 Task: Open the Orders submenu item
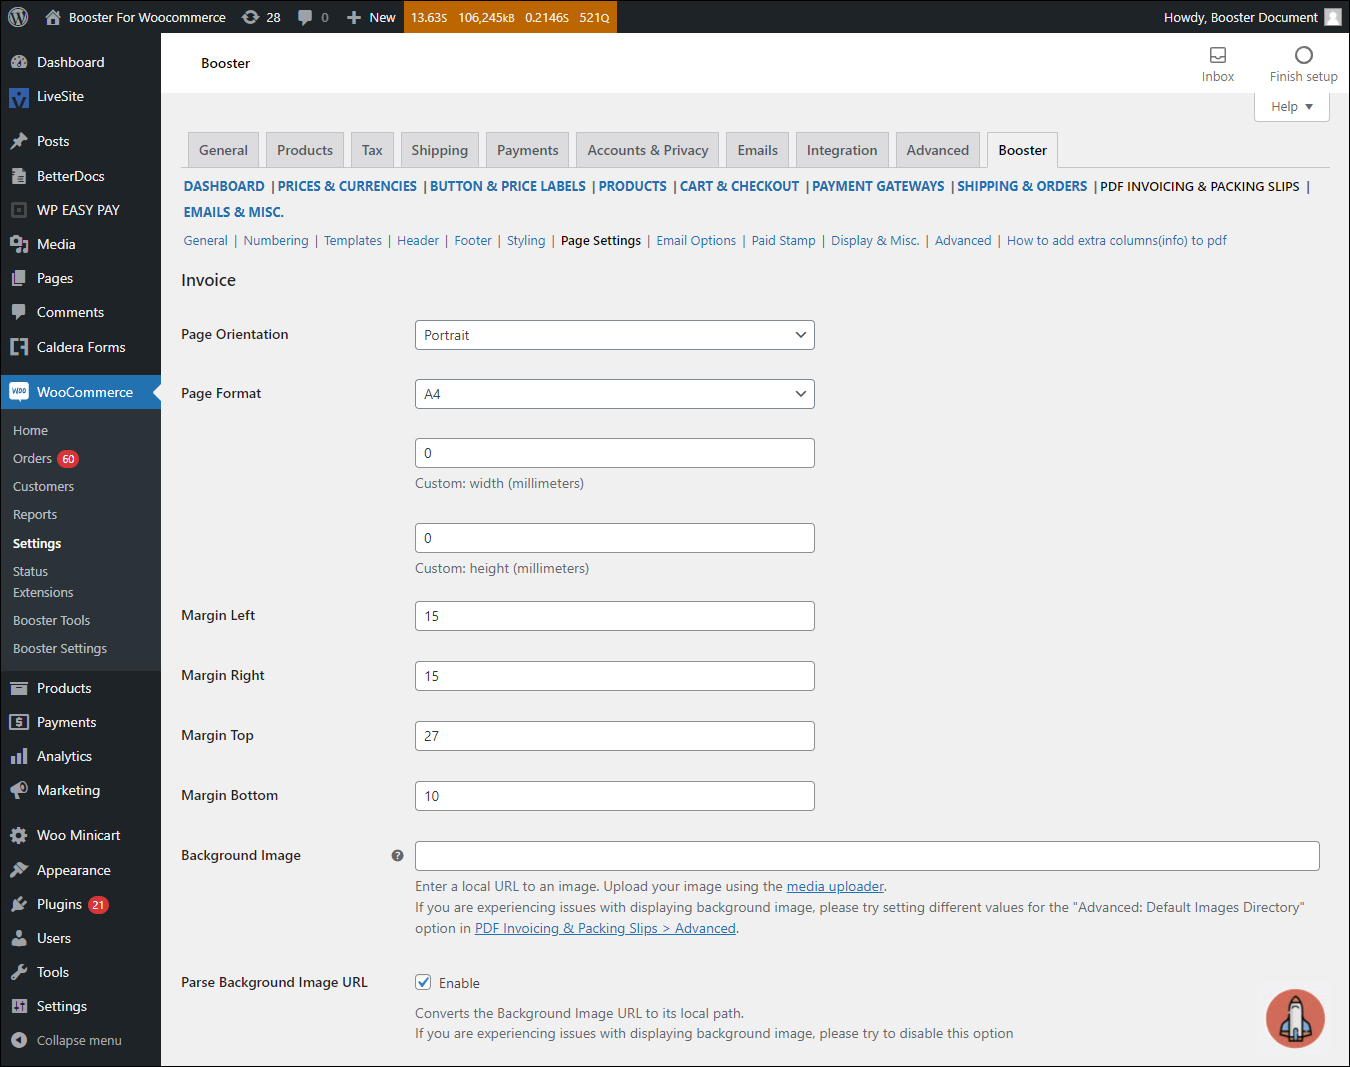click(x=32, y=459)
